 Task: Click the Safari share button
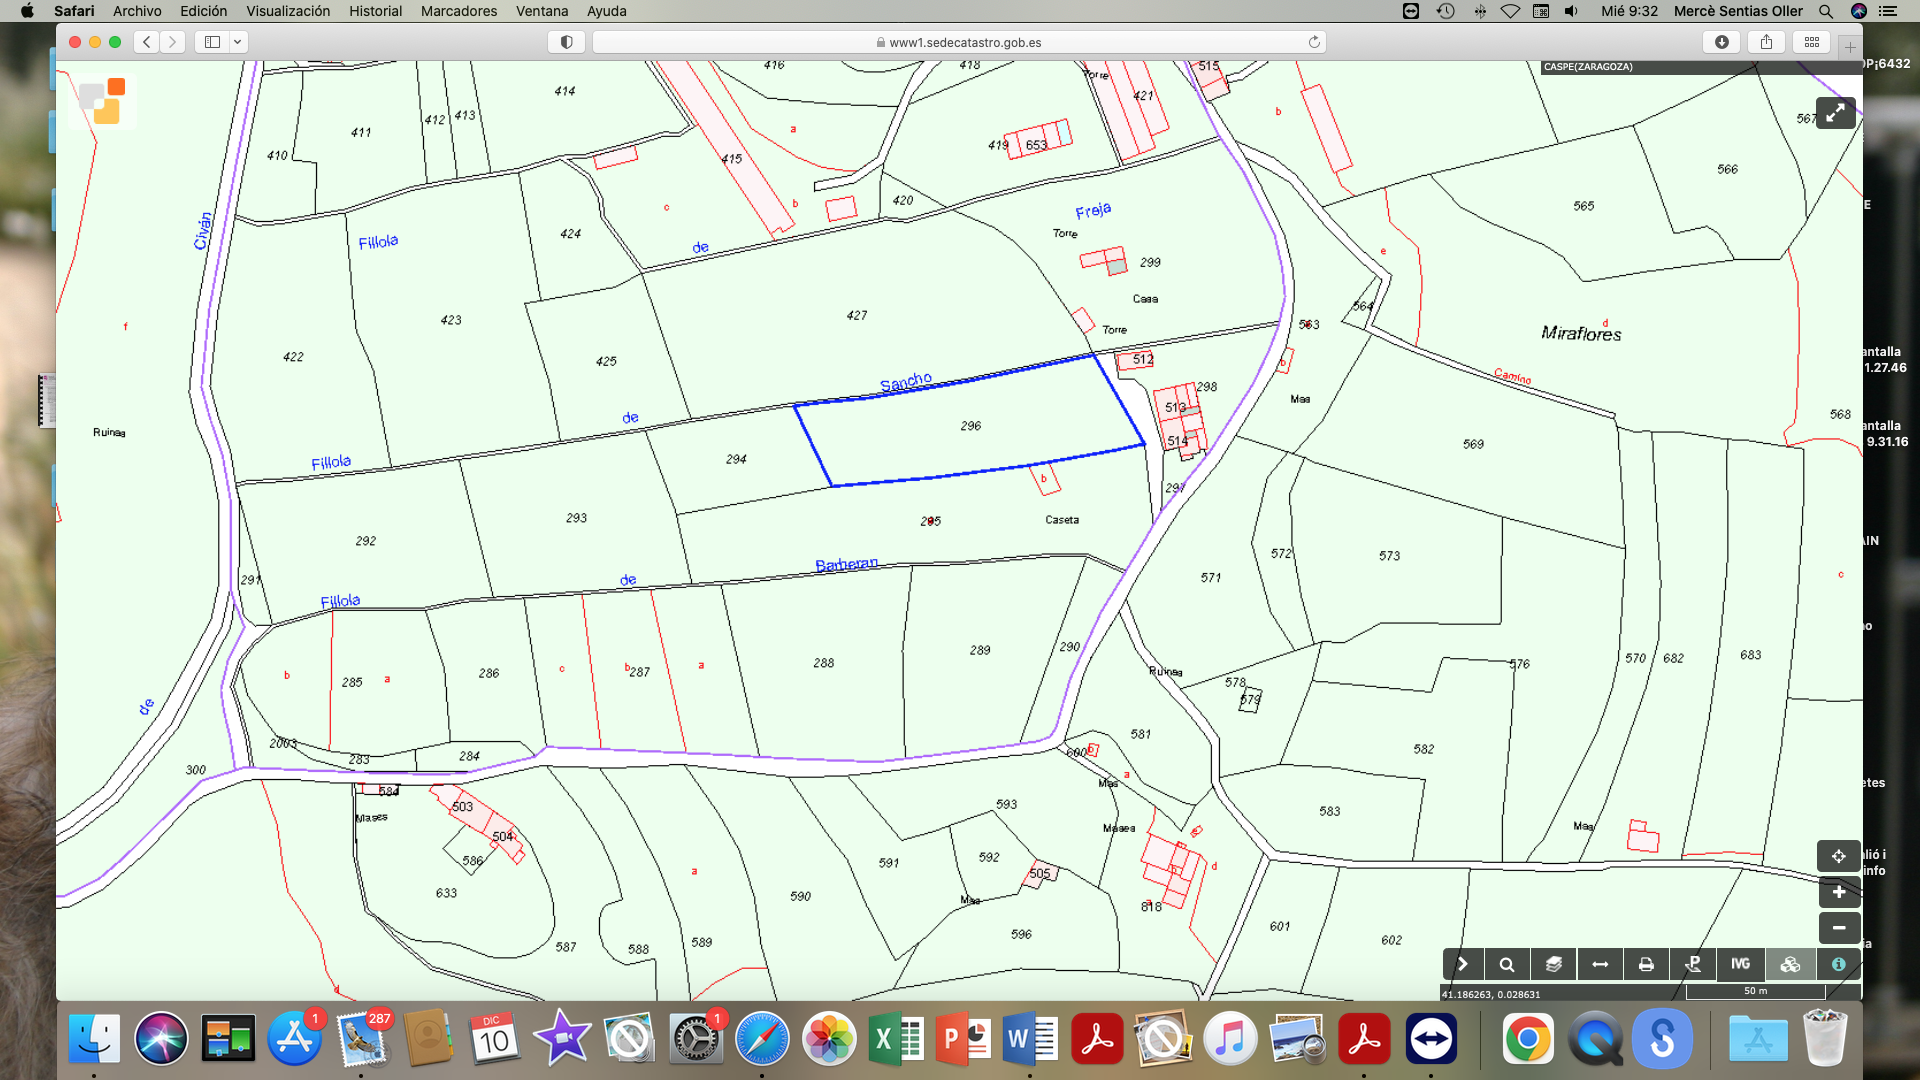[1766, 42]
